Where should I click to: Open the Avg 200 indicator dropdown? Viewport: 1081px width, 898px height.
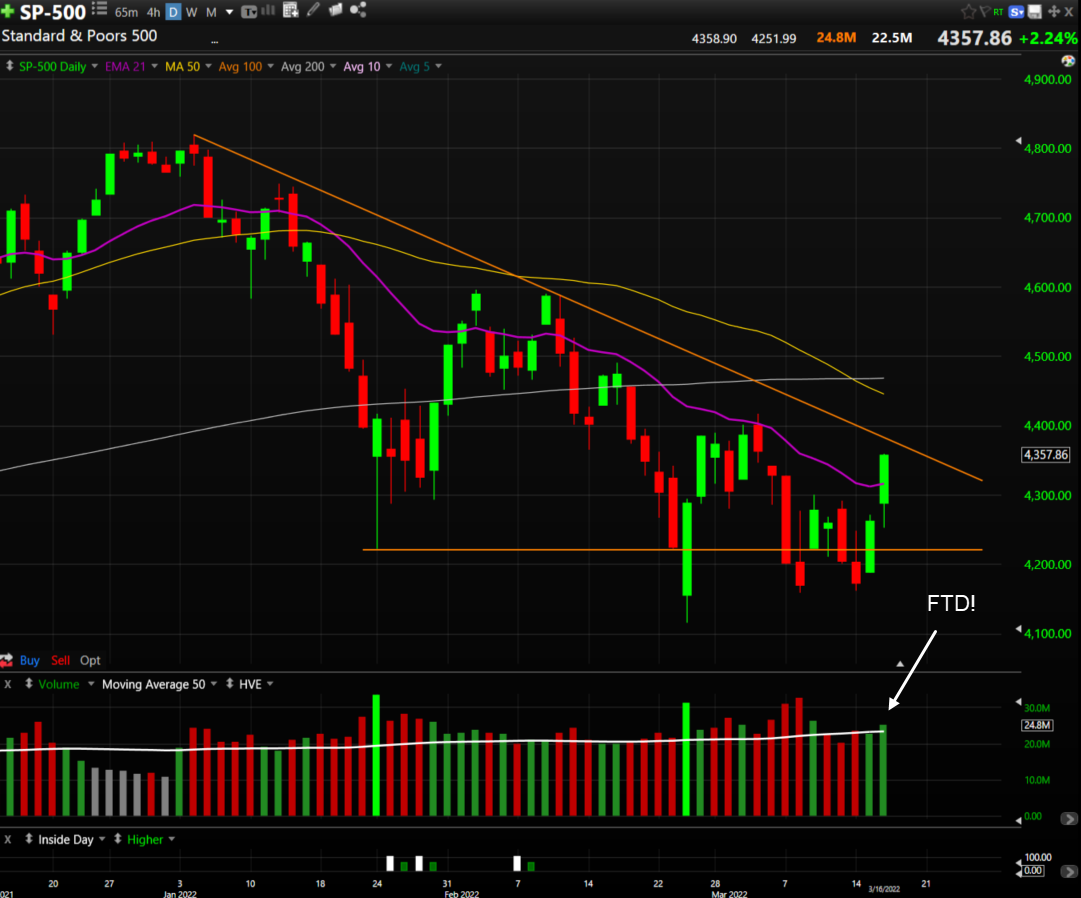coord(333,66)
